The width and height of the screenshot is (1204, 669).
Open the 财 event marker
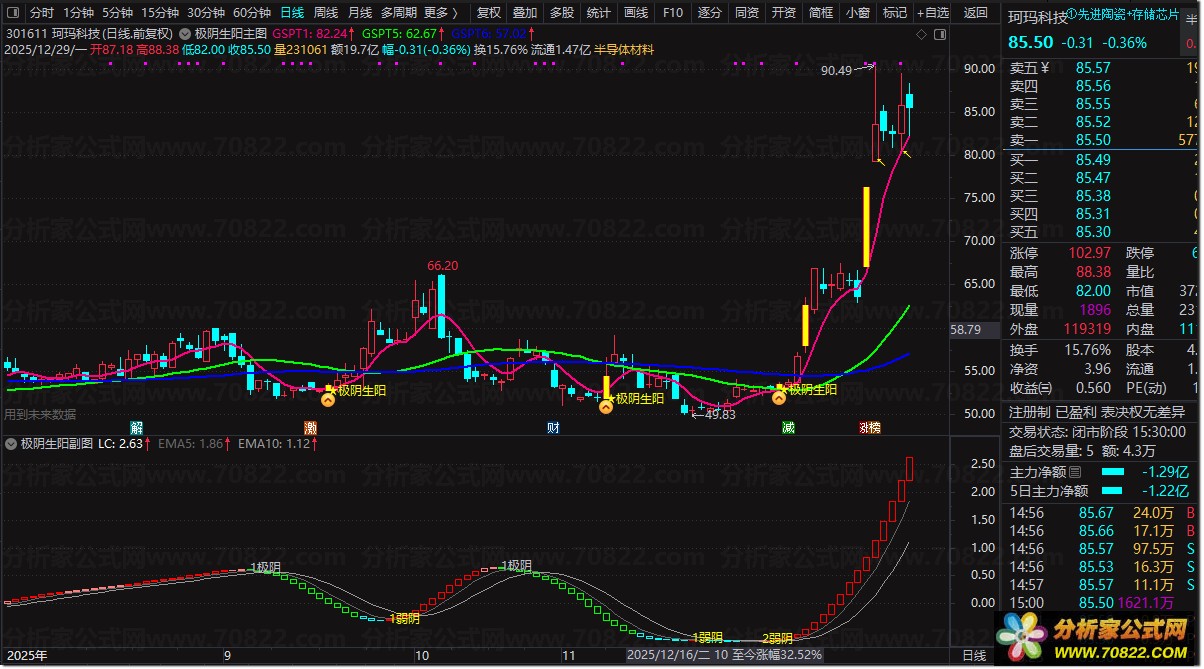[553, 427]
